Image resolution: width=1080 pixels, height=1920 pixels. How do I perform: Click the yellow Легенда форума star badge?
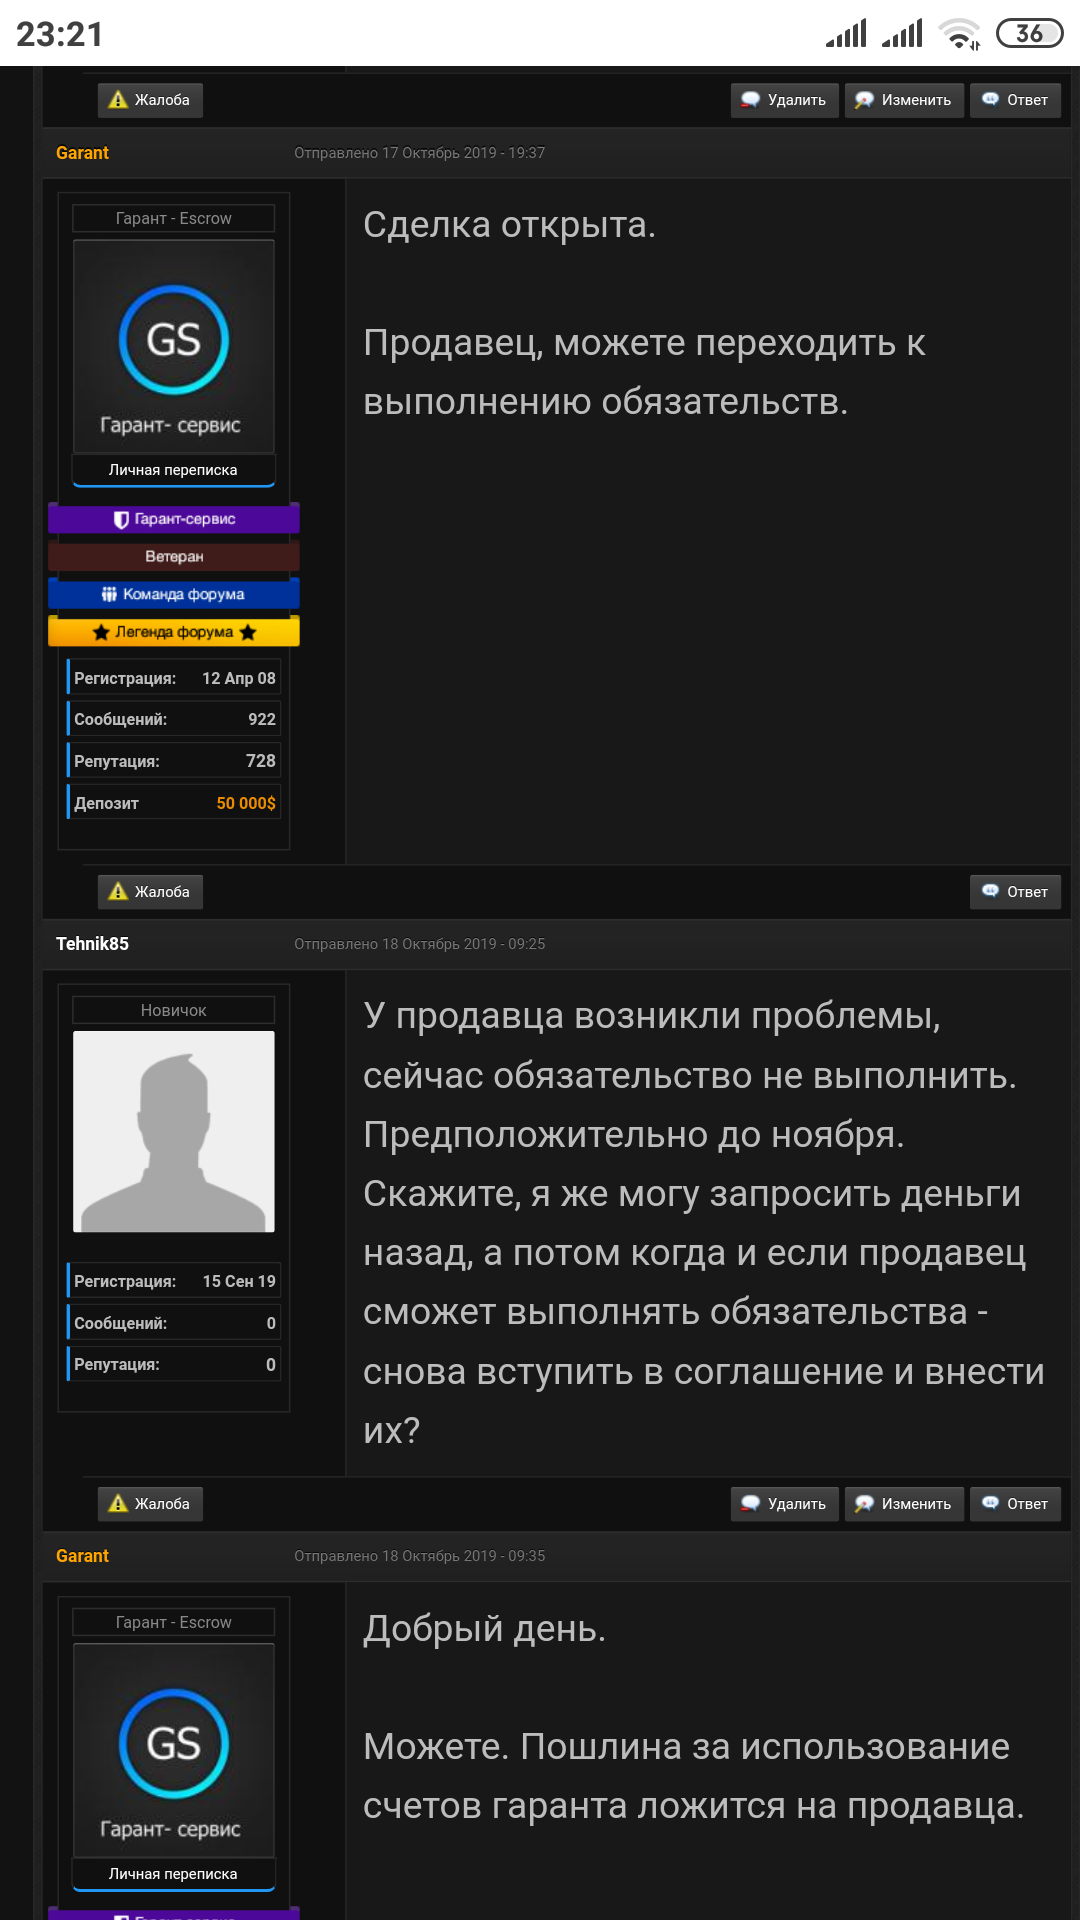[174, 632]
